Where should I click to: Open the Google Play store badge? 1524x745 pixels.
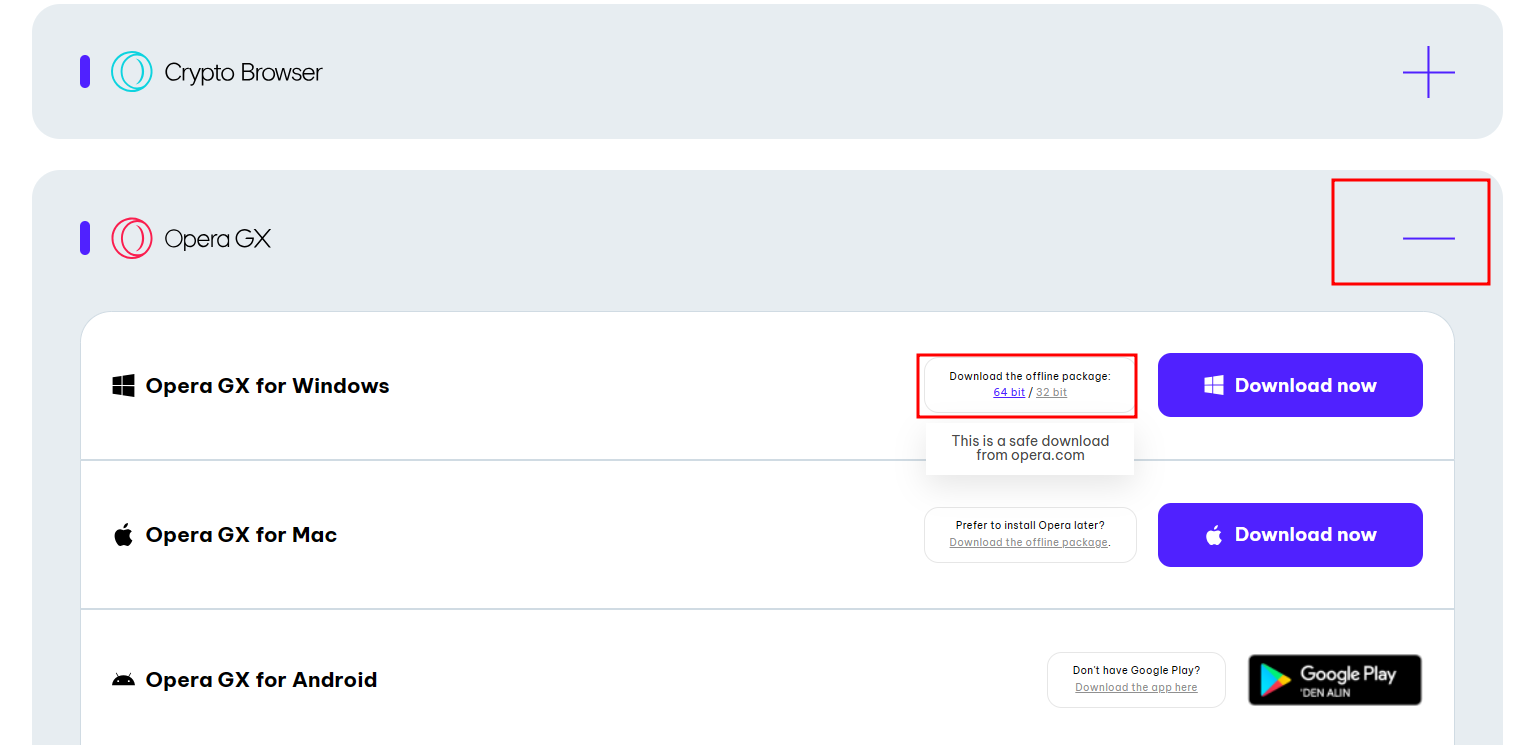[1335, 680]
